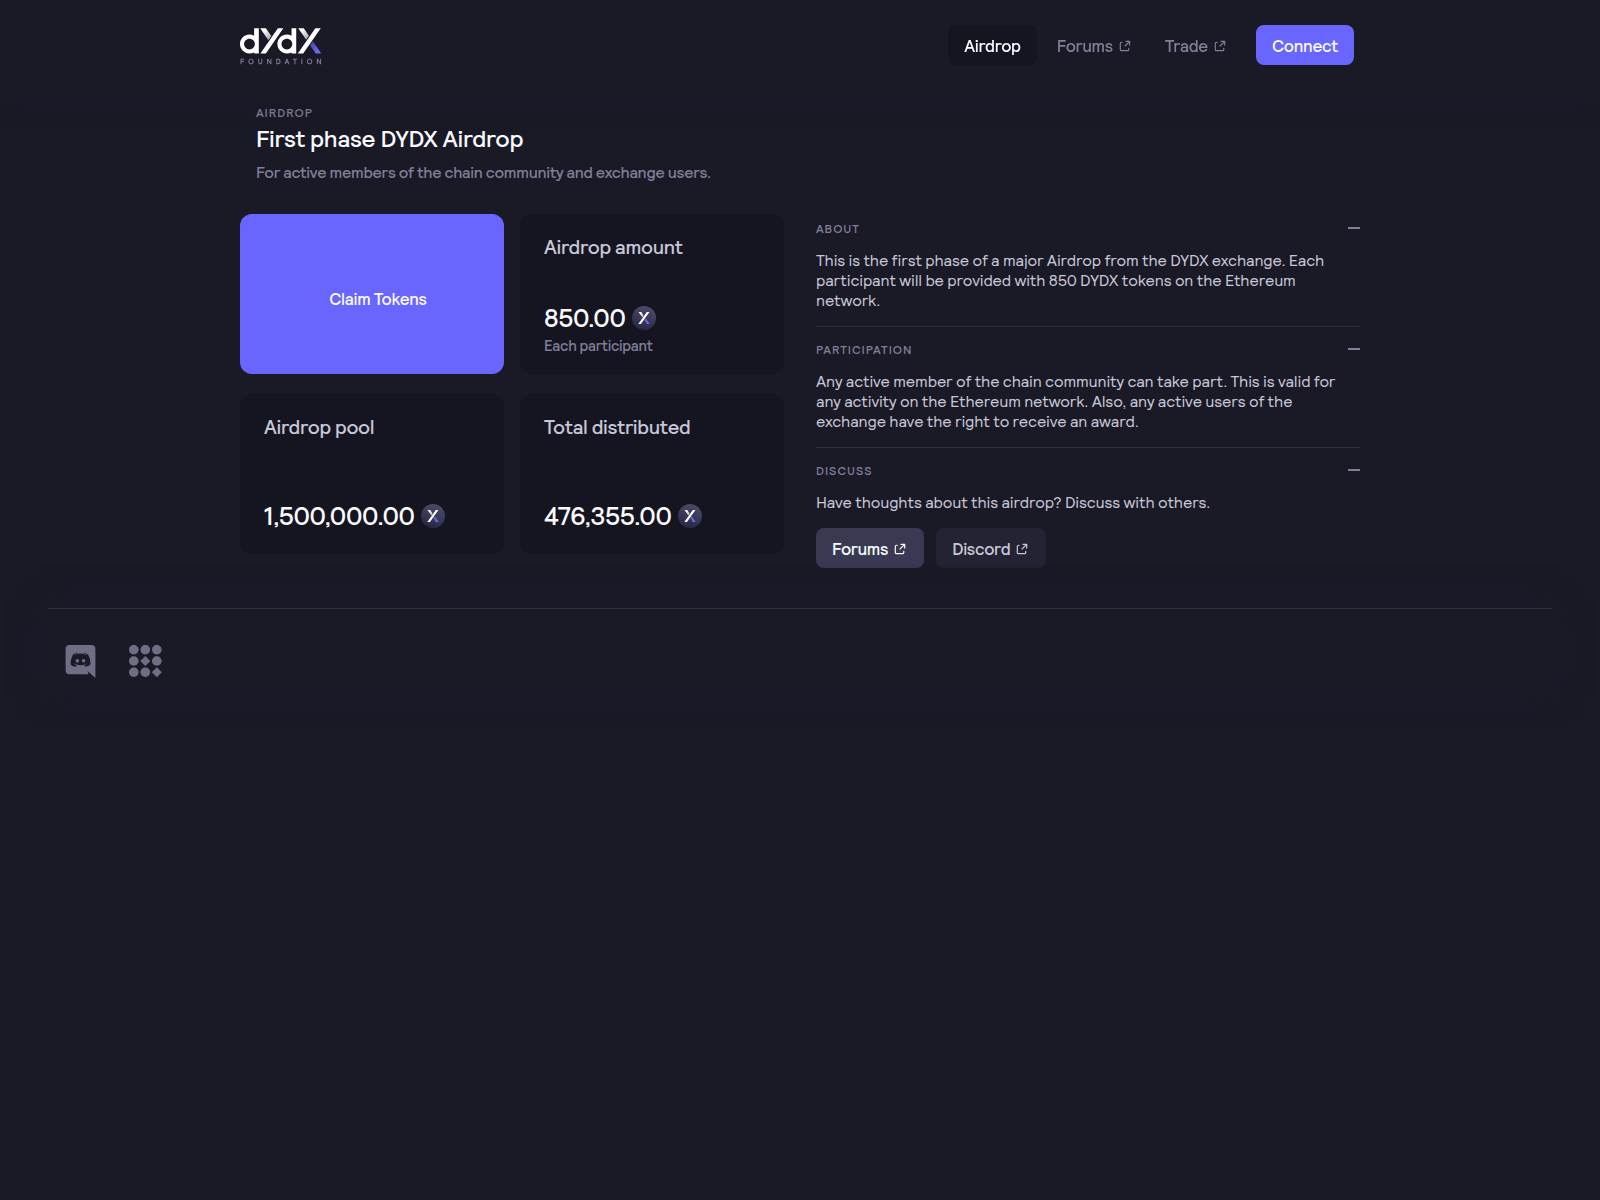The image size is (1600, 1200).
Task: Select the Airdrop navigation tab
Action: coord(992,46)
